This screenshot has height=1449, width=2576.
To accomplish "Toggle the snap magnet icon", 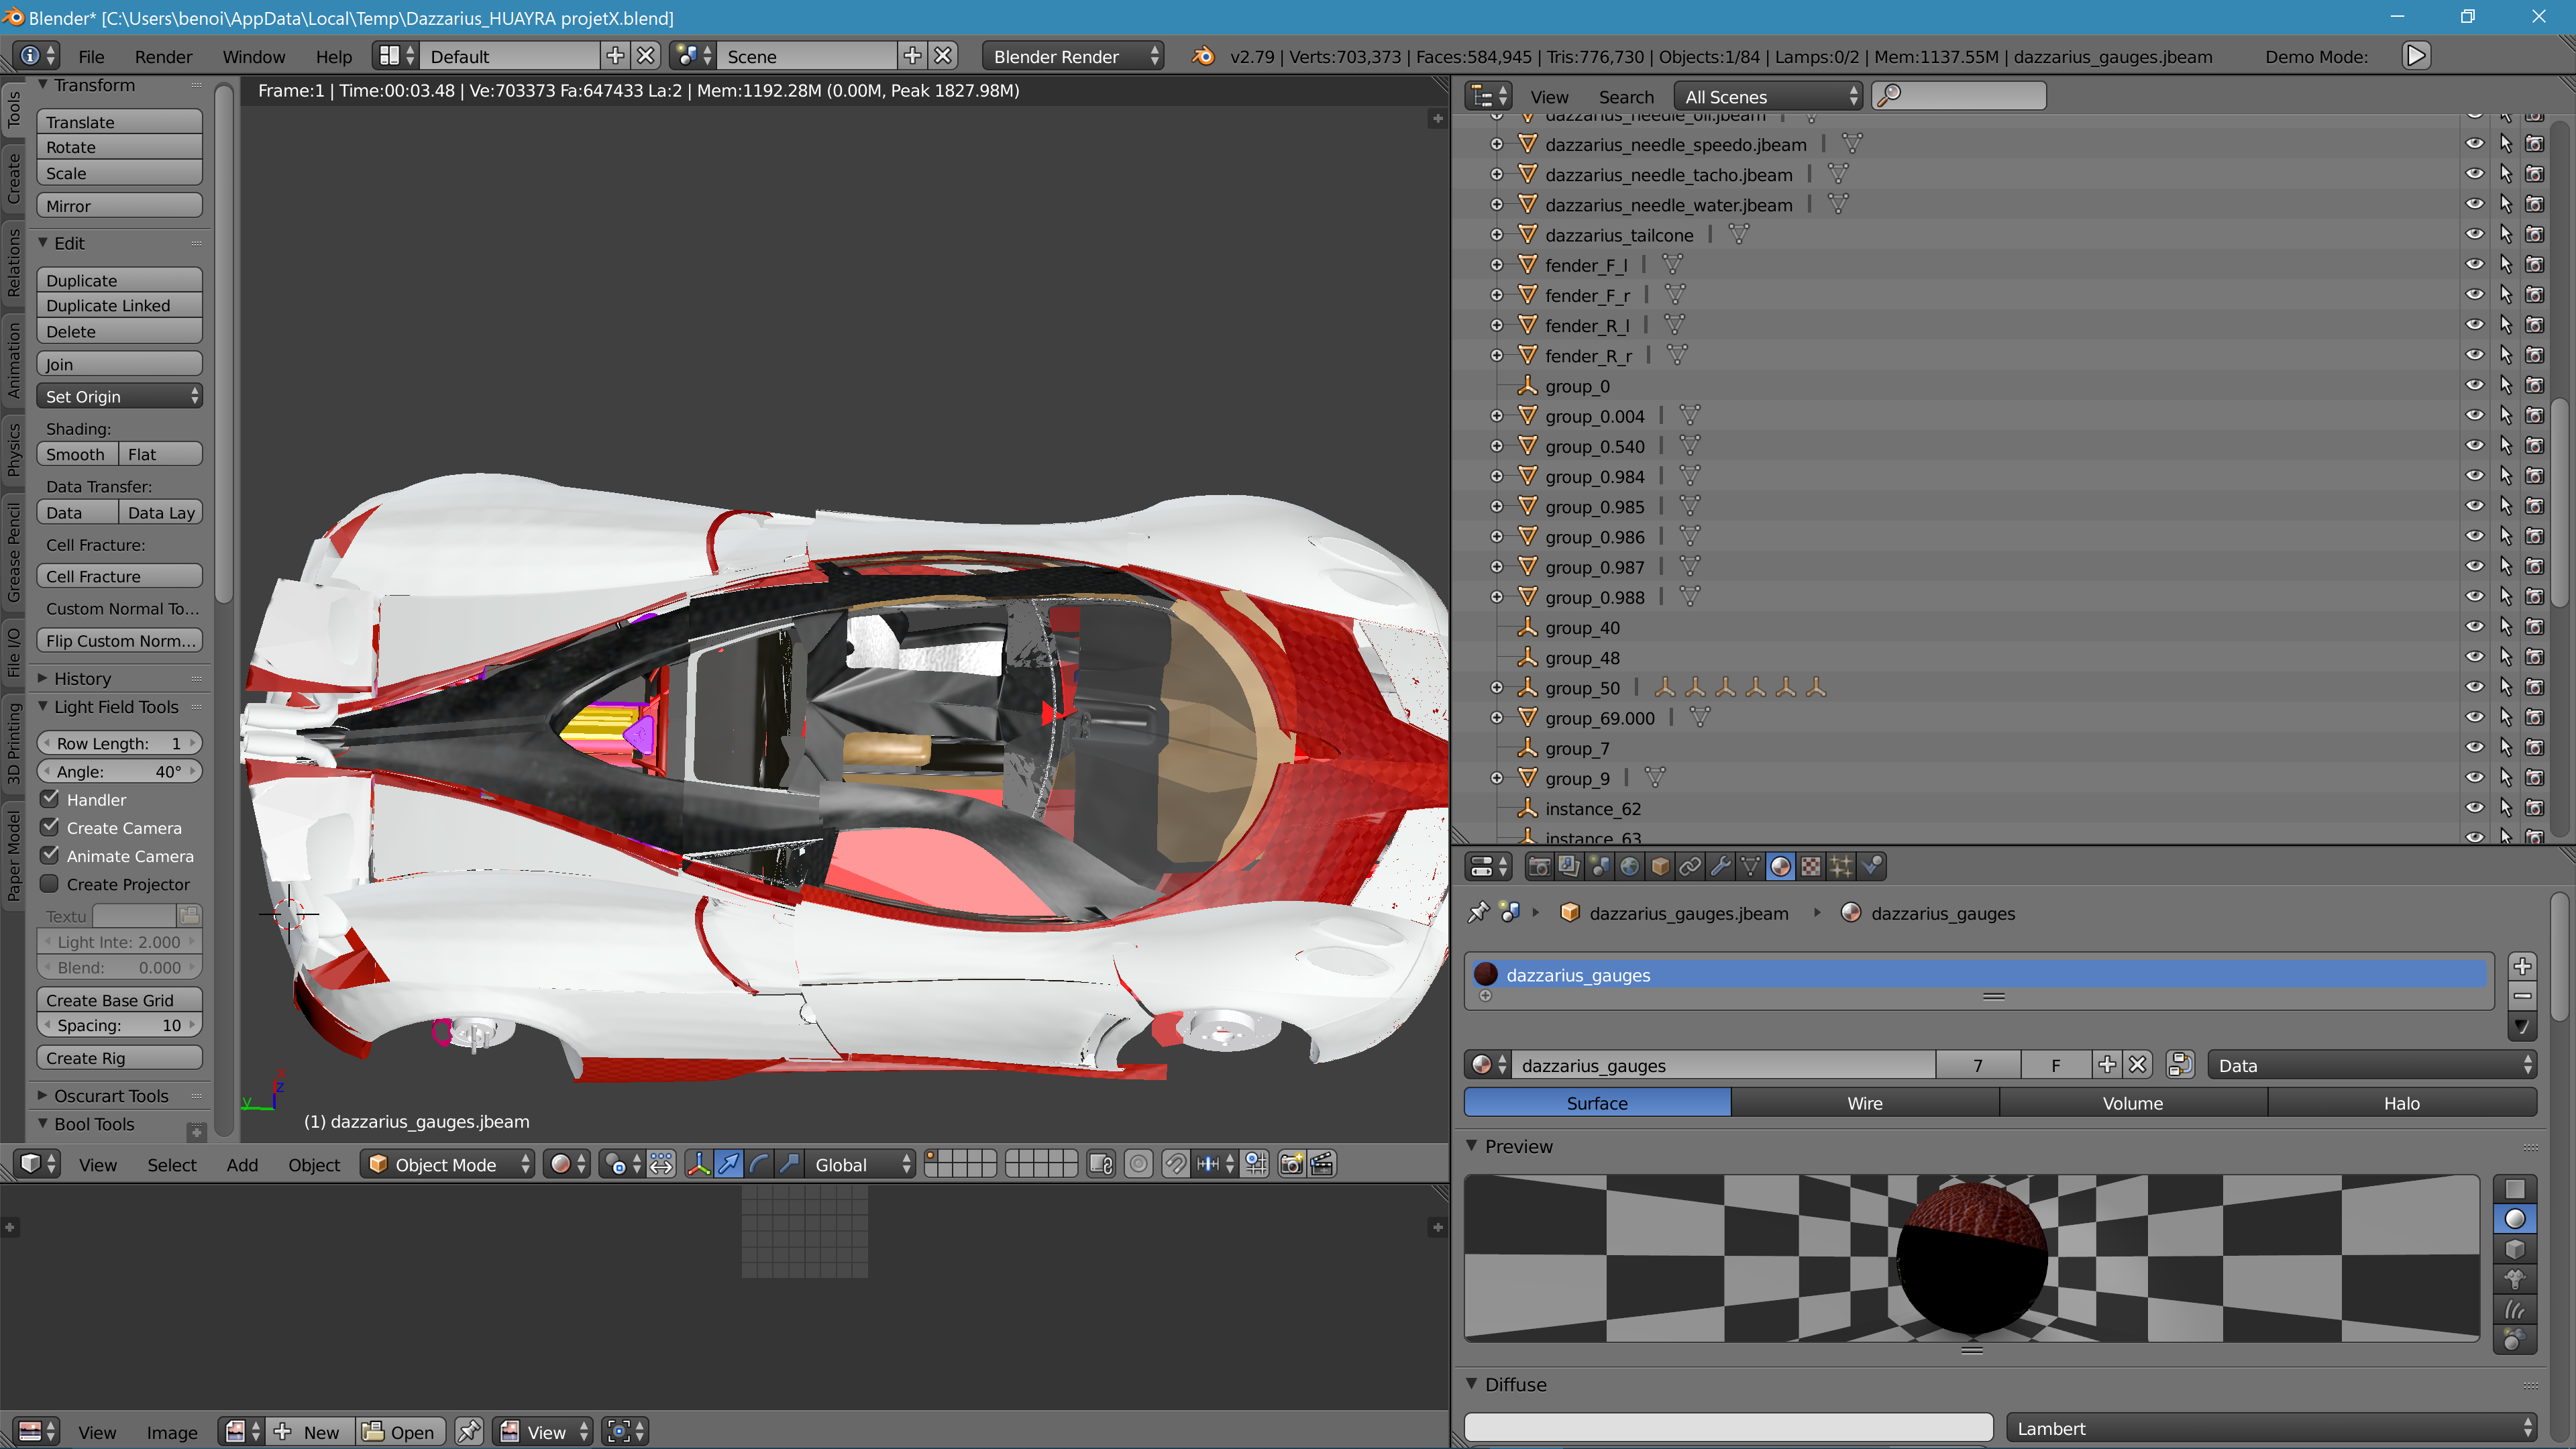I will (x=1176, y=1164).
